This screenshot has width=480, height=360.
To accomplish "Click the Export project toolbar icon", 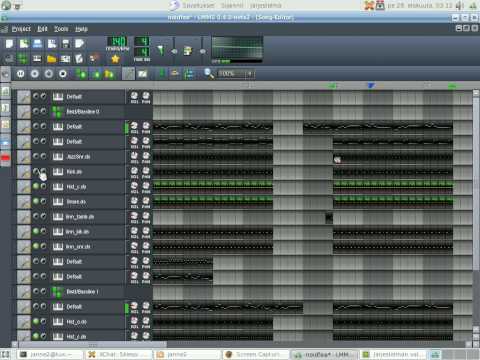I will click(80, 44).
